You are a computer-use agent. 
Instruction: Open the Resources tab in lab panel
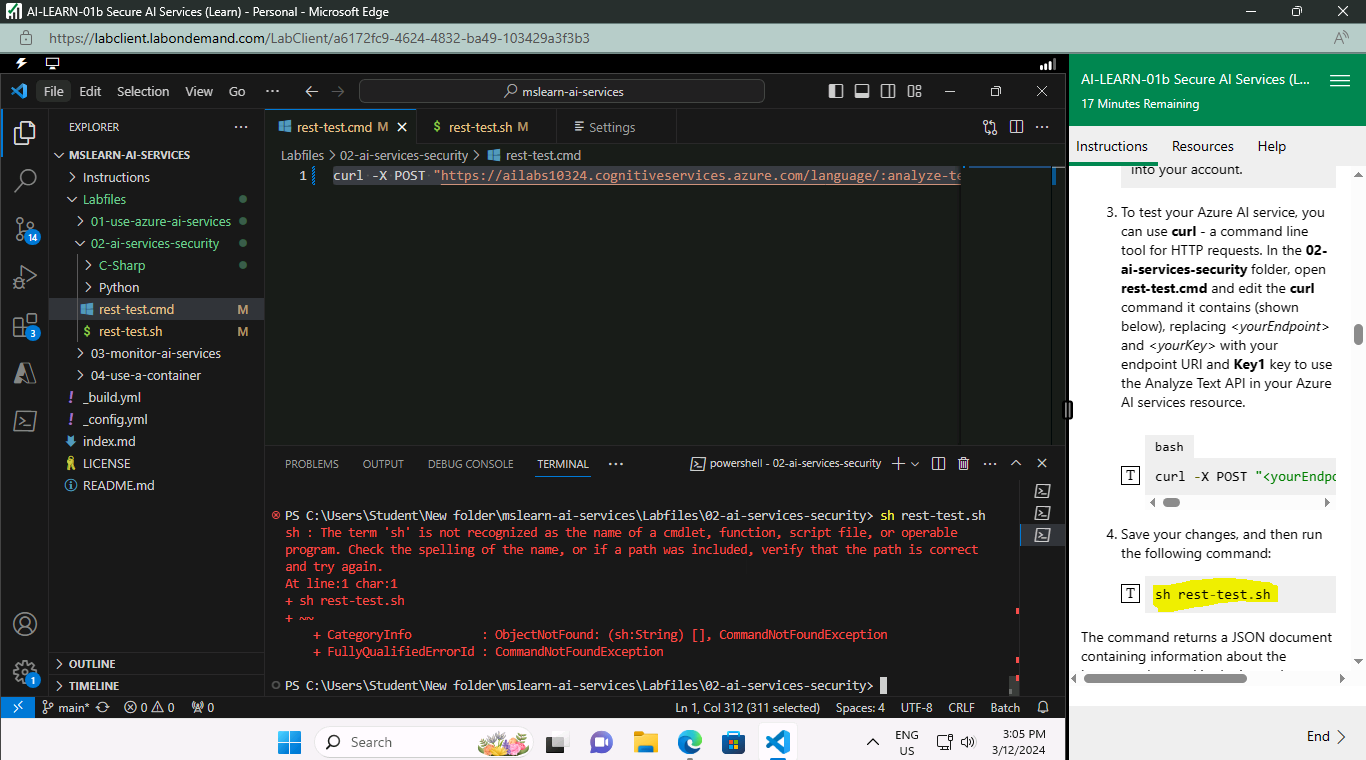click(x=1202, y=146)
